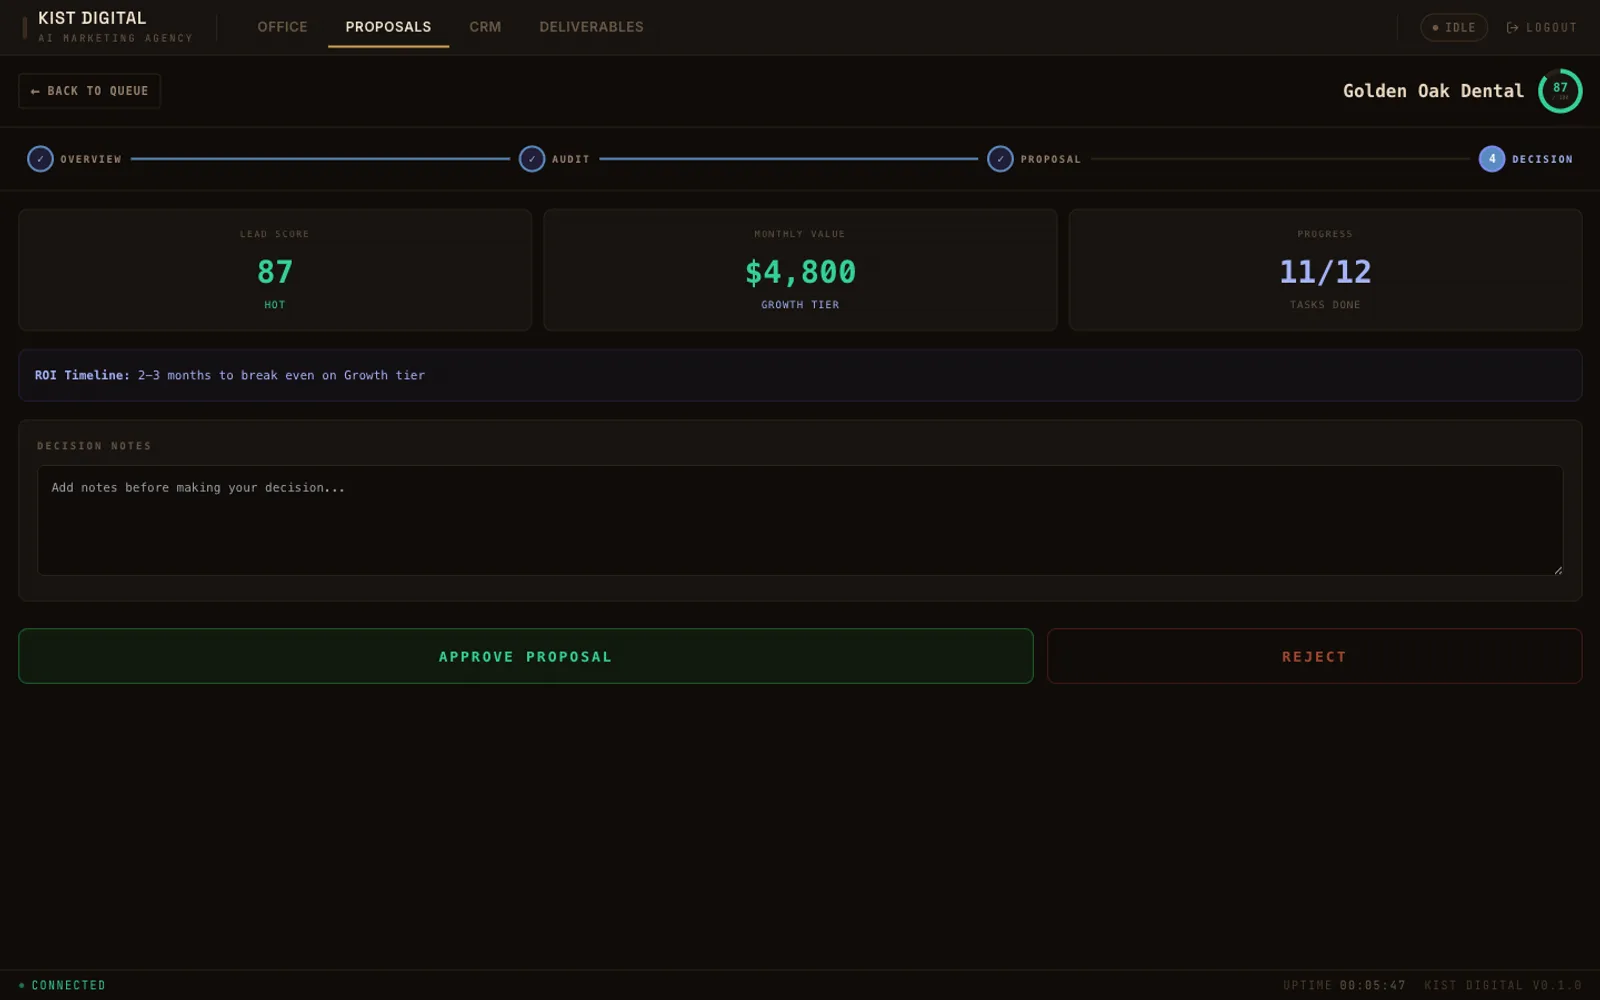
Task: Click the Golden Oak Dental client name
Action: click(x=1433, y=91)
